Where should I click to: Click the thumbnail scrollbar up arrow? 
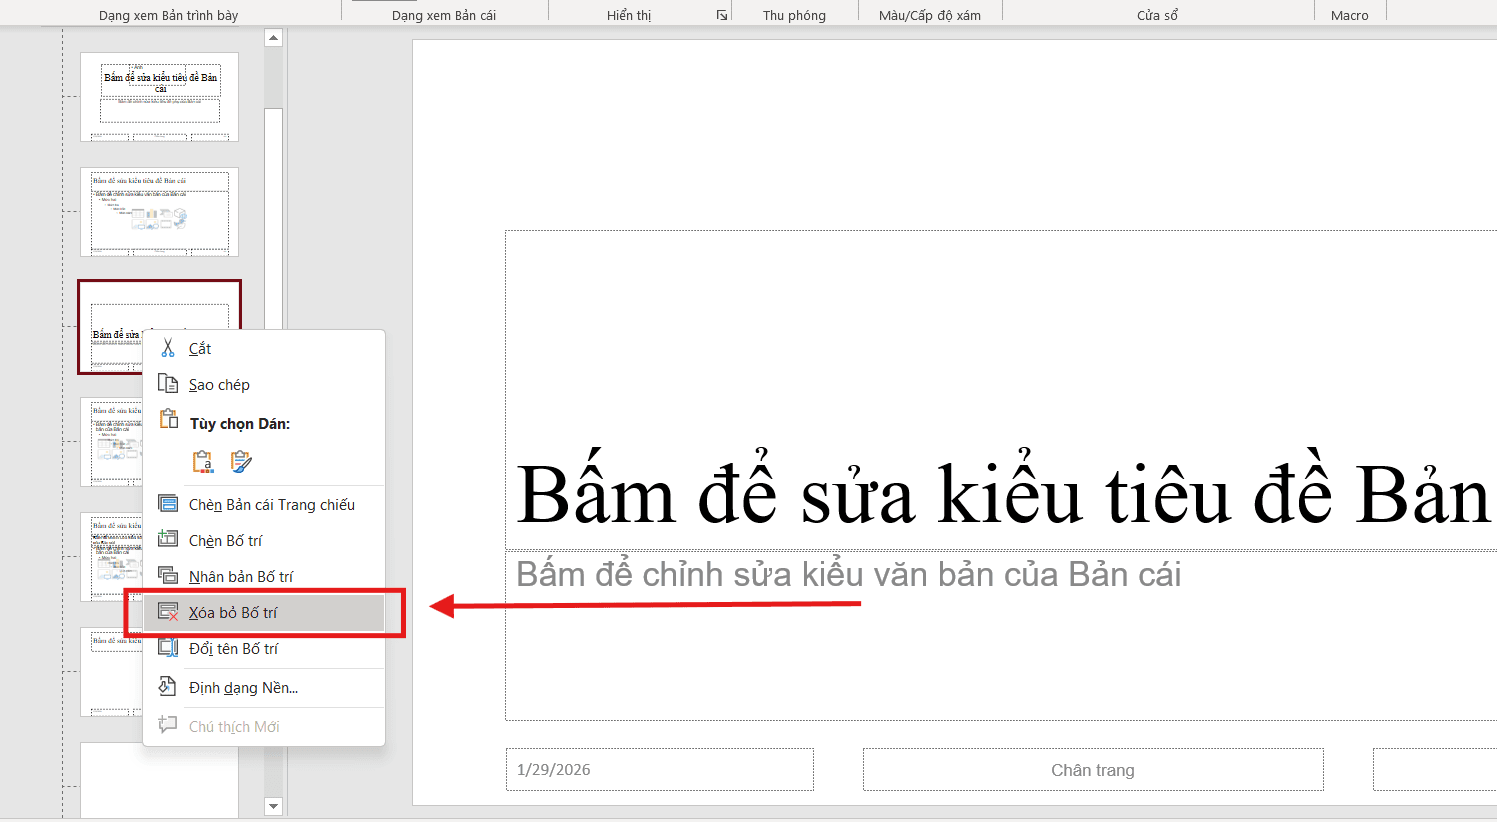click(x=273, y=37)
